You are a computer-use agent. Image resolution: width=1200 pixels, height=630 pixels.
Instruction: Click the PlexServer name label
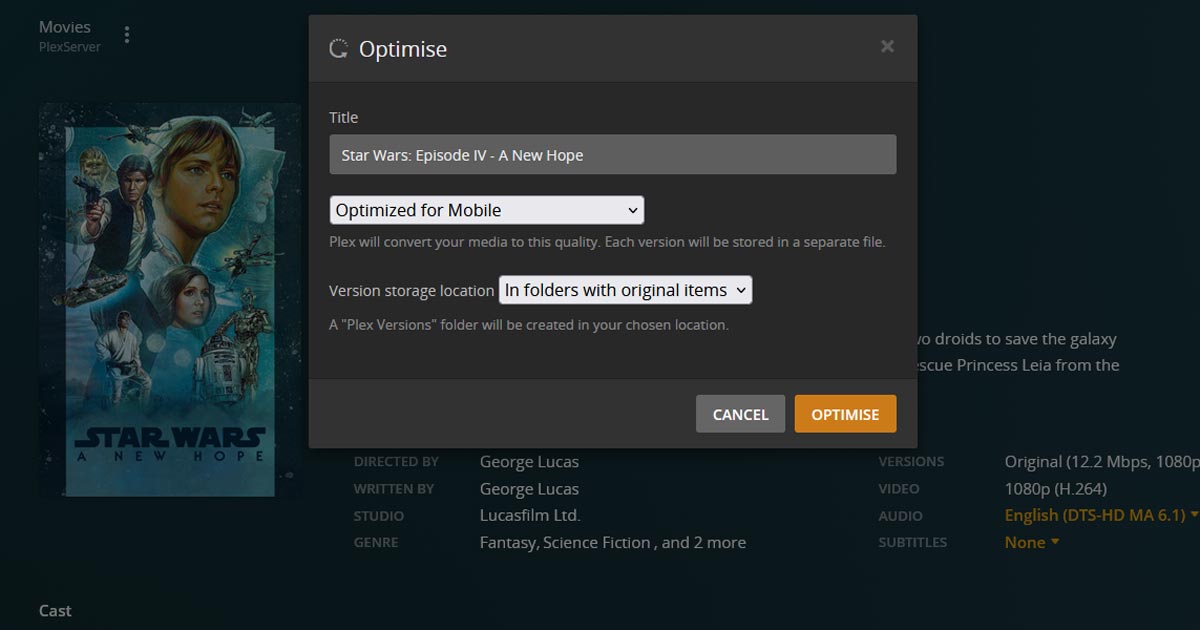(x=68, y=44)
